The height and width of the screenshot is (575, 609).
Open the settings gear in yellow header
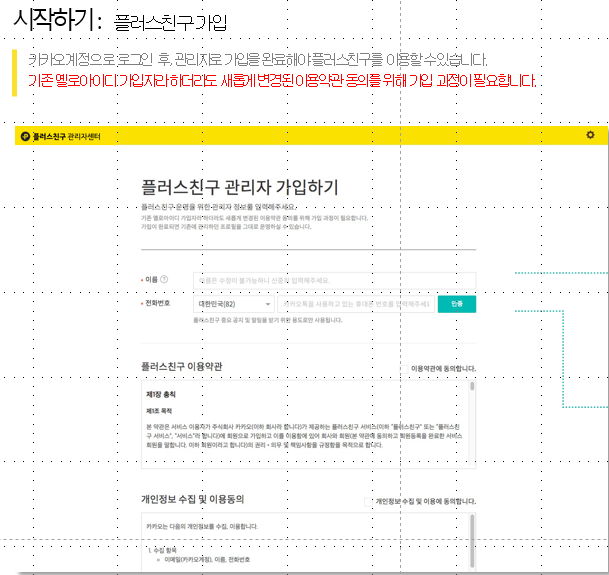tap(590, 135)
